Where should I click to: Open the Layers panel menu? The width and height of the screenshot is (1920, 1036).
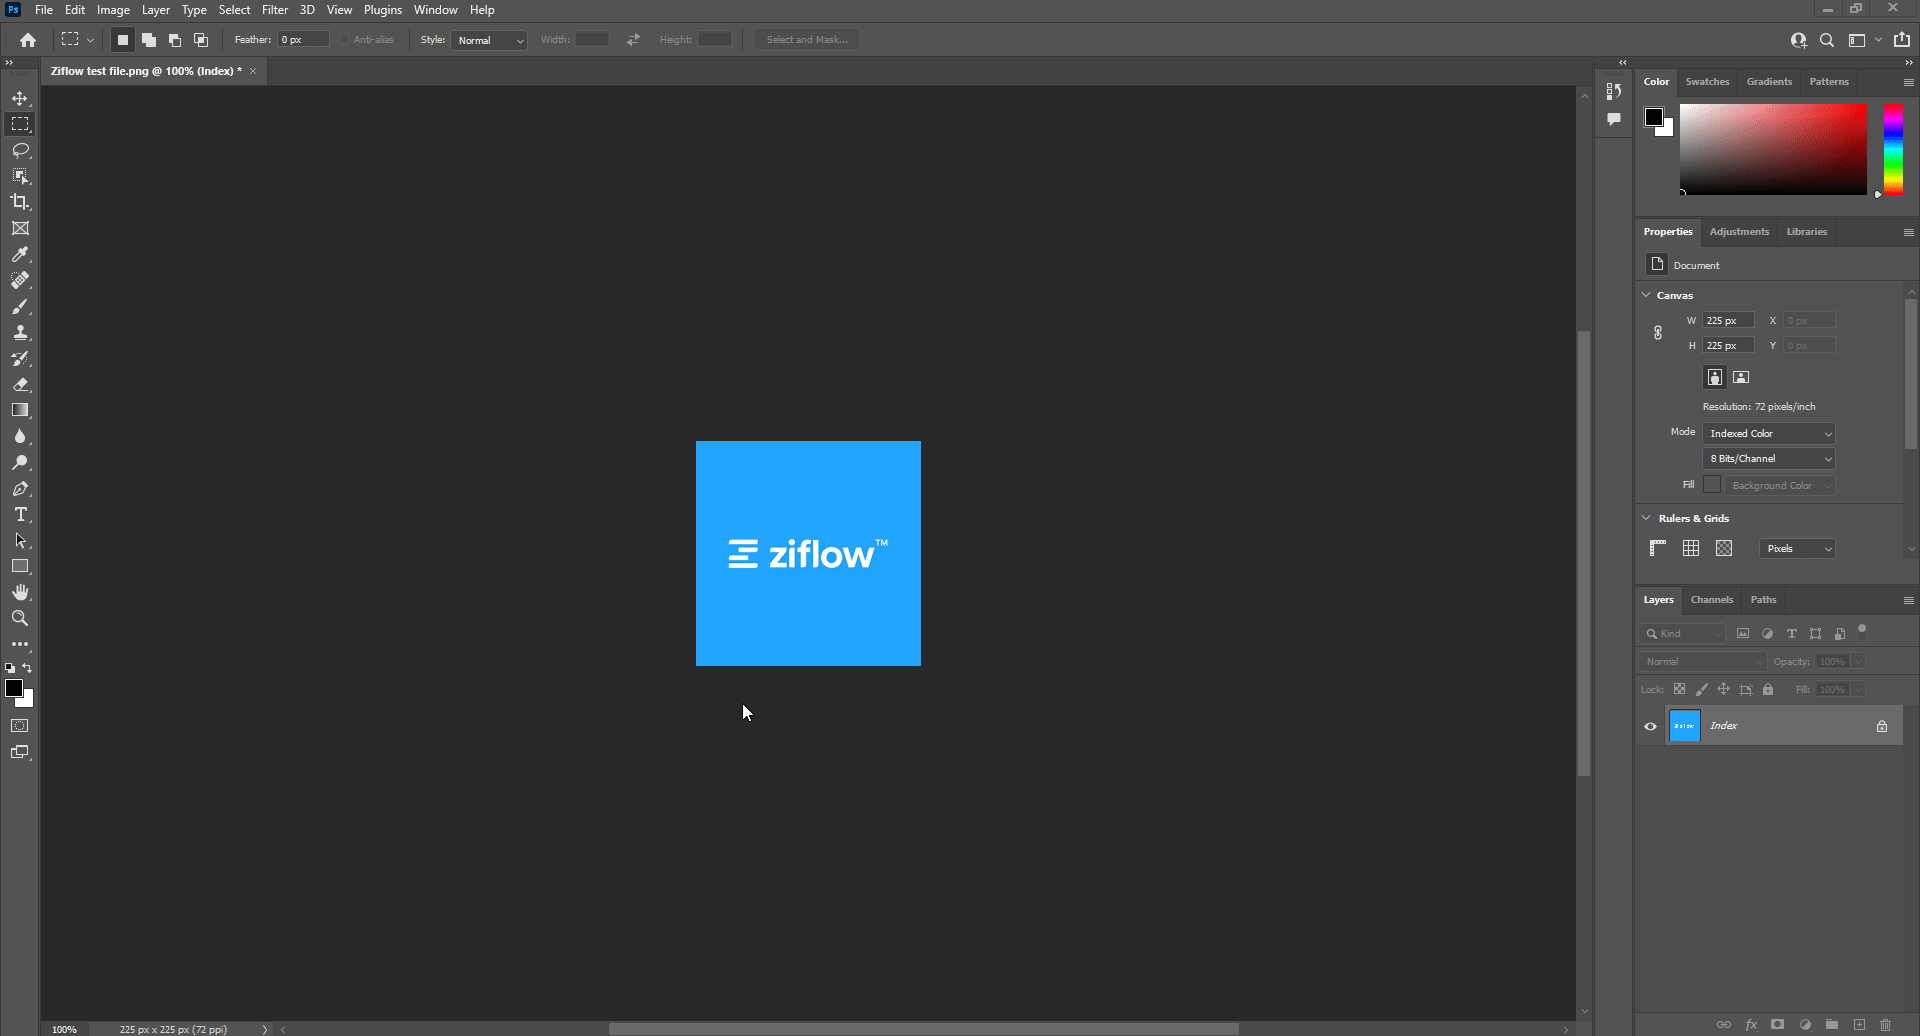(1908, 600)
